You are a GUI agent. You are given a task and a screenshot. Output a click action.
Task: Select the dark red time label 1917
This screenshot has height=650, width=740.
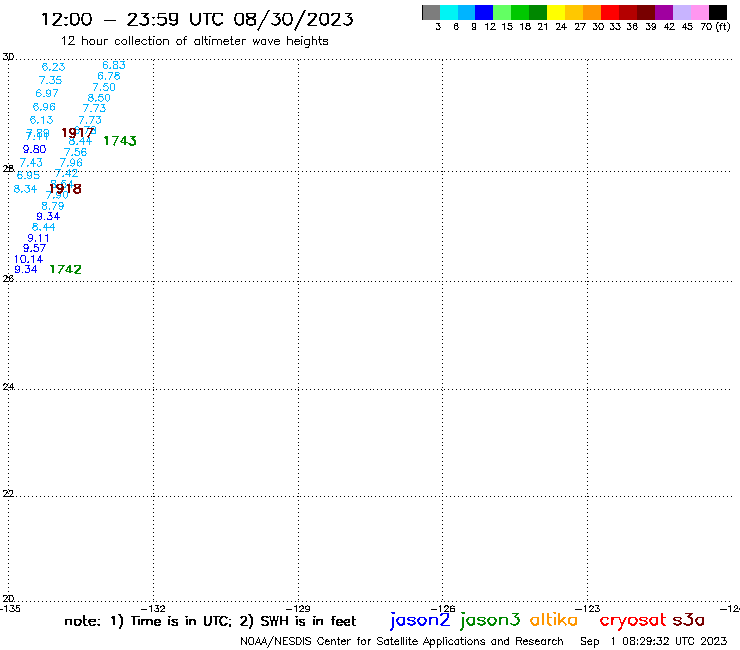click(78, 133)
